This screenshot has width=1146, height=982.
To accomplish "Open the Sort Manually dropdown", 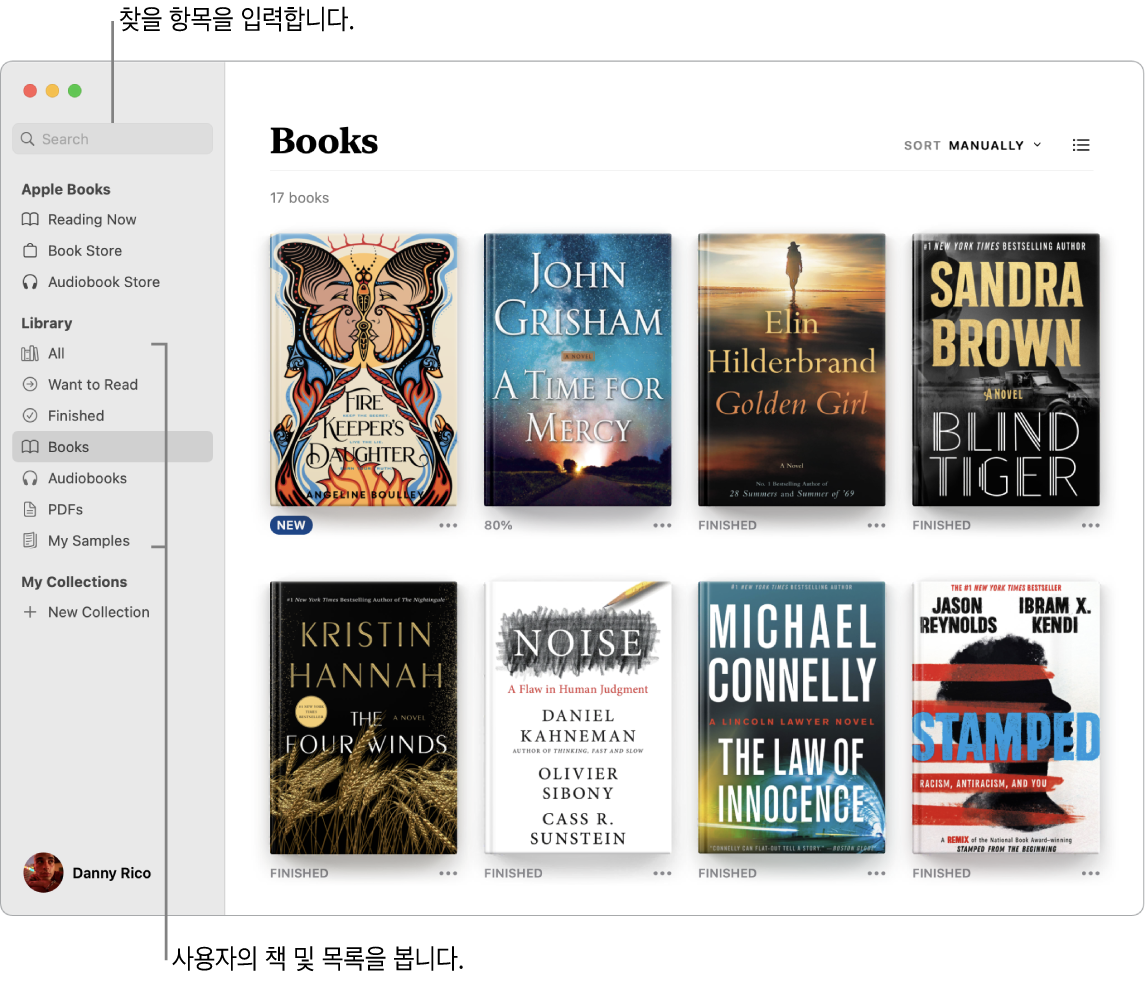I will (x=973, y=145).
